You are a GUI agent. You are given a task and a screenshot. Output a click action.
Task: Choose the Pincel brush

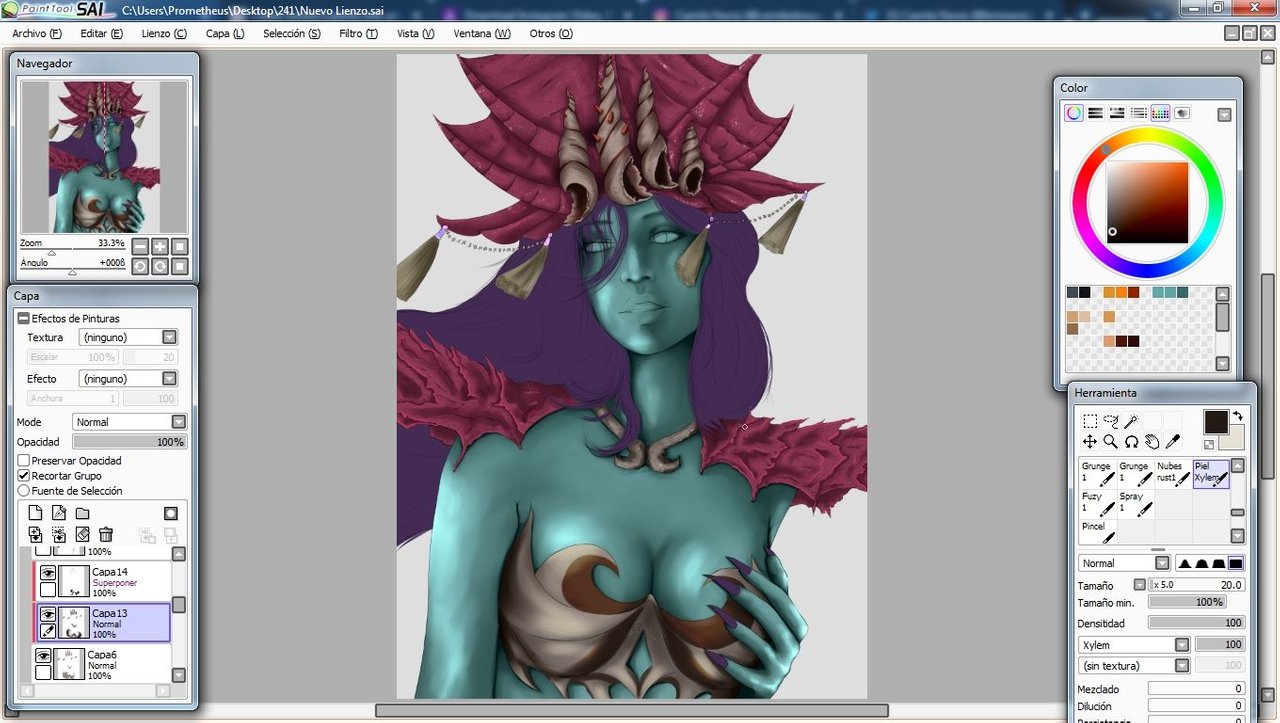point(1098,531)
